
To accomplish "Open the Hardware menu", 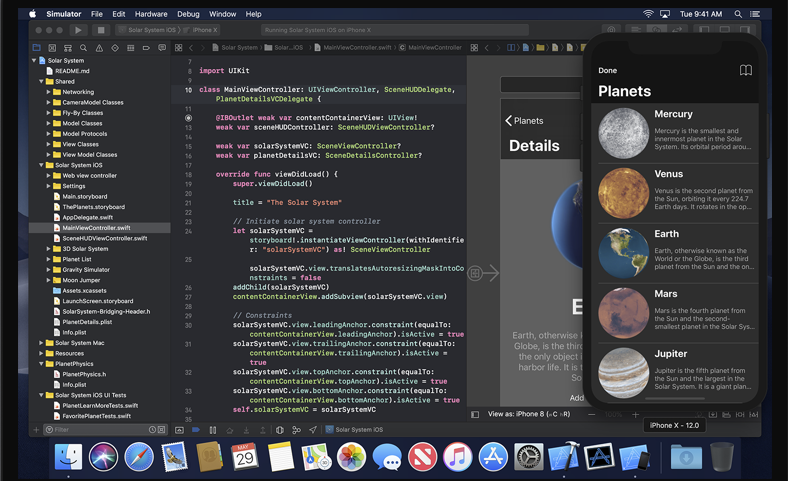I will [151, 14].
